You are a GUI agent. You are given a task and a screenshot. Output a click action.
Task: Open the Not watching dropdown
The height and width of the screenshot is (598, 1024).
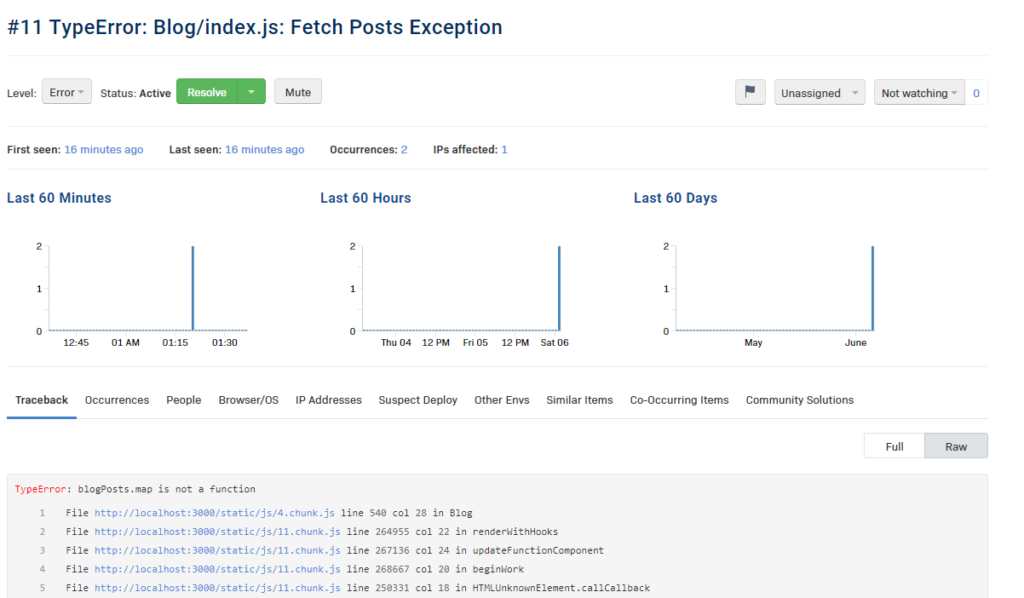point(917,92)
